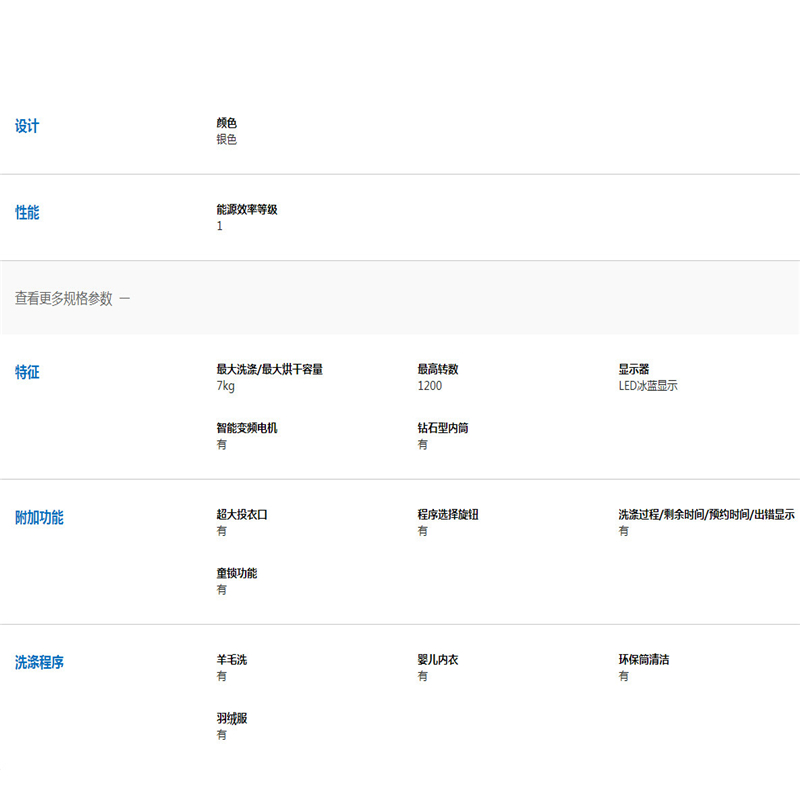800x800 pixels.
Task: Click the 最大洗涤/最大烘干容量 label
Action: click(x=269, y=369)
